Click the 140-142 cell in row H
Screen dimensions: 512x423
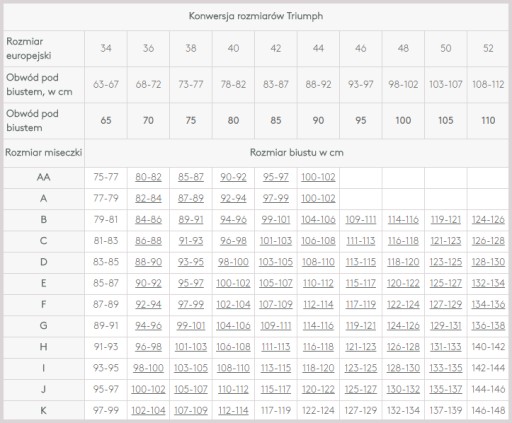(488, 347)
